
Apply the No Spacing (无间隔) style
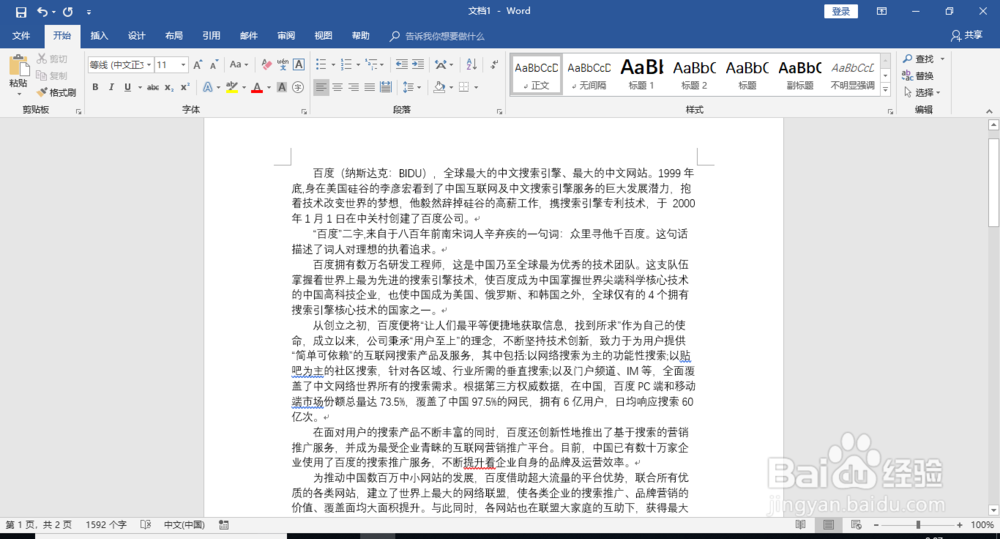pos(589,74)
